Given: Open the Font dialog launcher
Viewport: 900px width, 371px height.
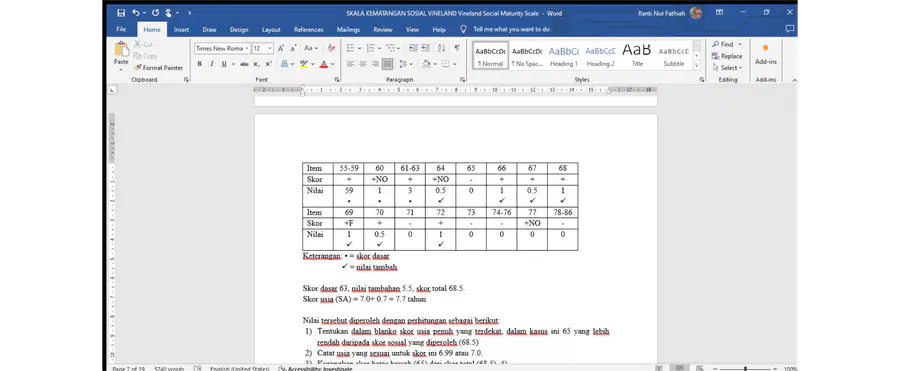Looking at the screenshot, I should (x=337, y=80).
